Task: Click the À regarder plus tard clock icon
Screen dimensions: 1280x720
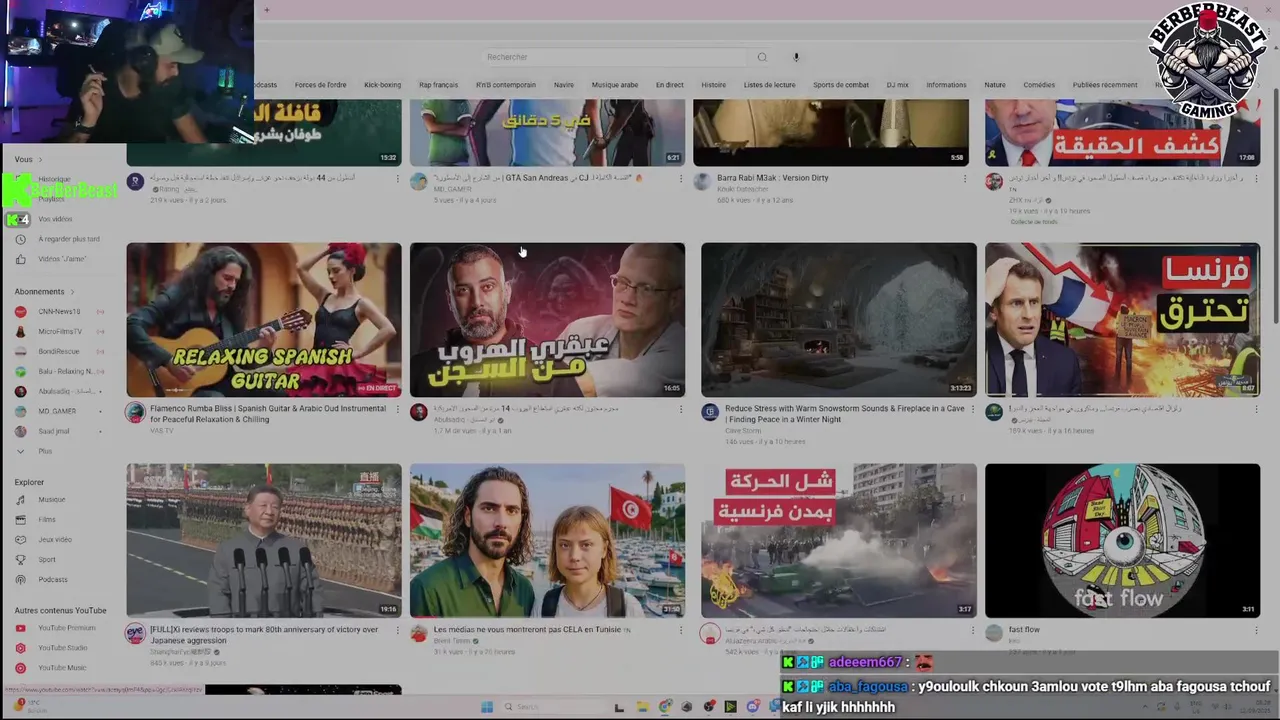Action: pos(20,239)
